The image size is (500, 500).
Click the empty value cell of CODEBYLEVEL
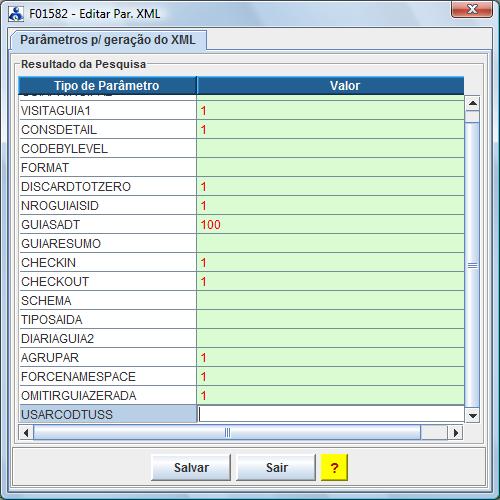pos(331,148)
